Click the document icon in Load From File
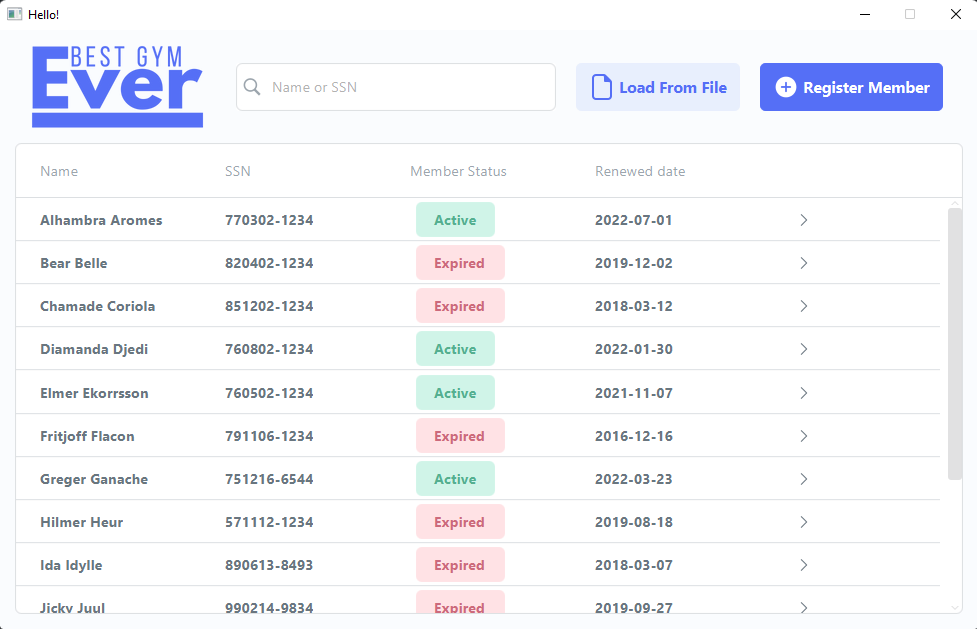 pos(600,87)
